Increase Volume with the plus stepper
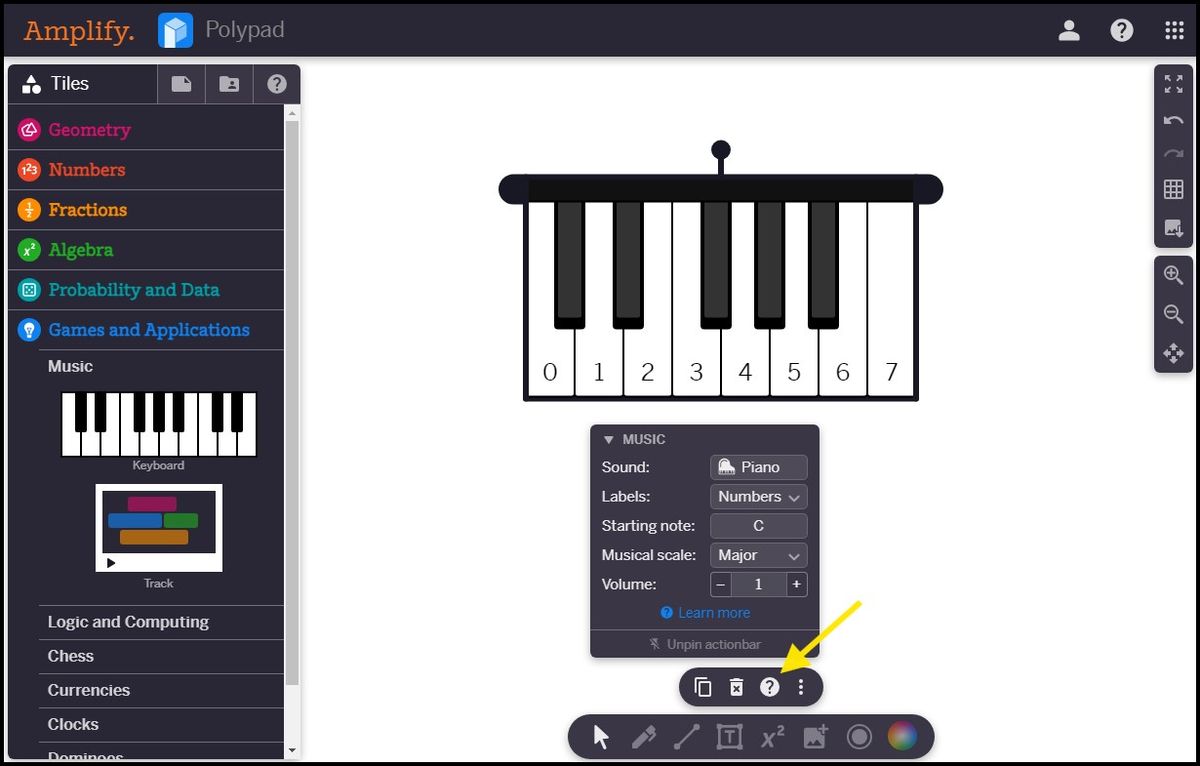 coord(796,585)
